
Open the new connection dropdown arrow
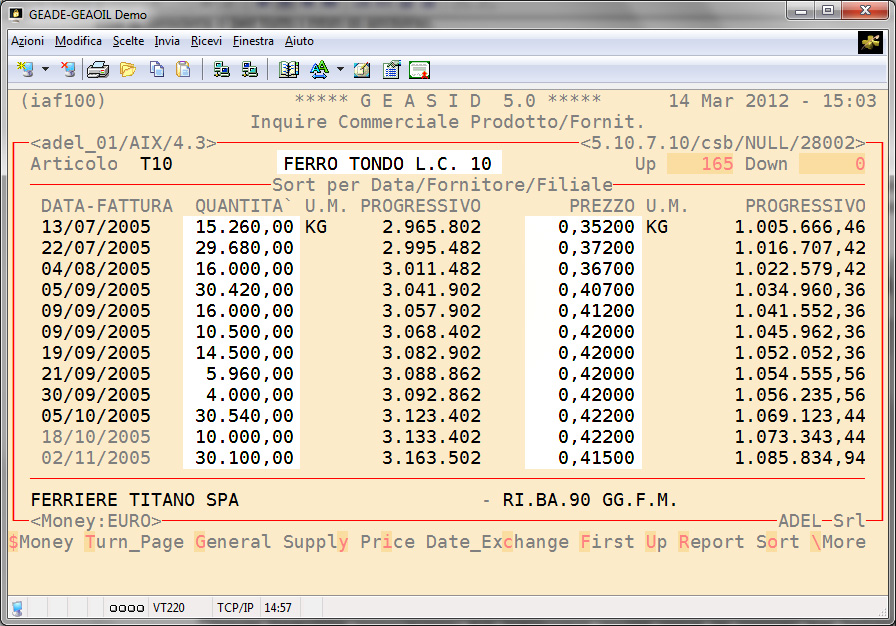[45, 70]
